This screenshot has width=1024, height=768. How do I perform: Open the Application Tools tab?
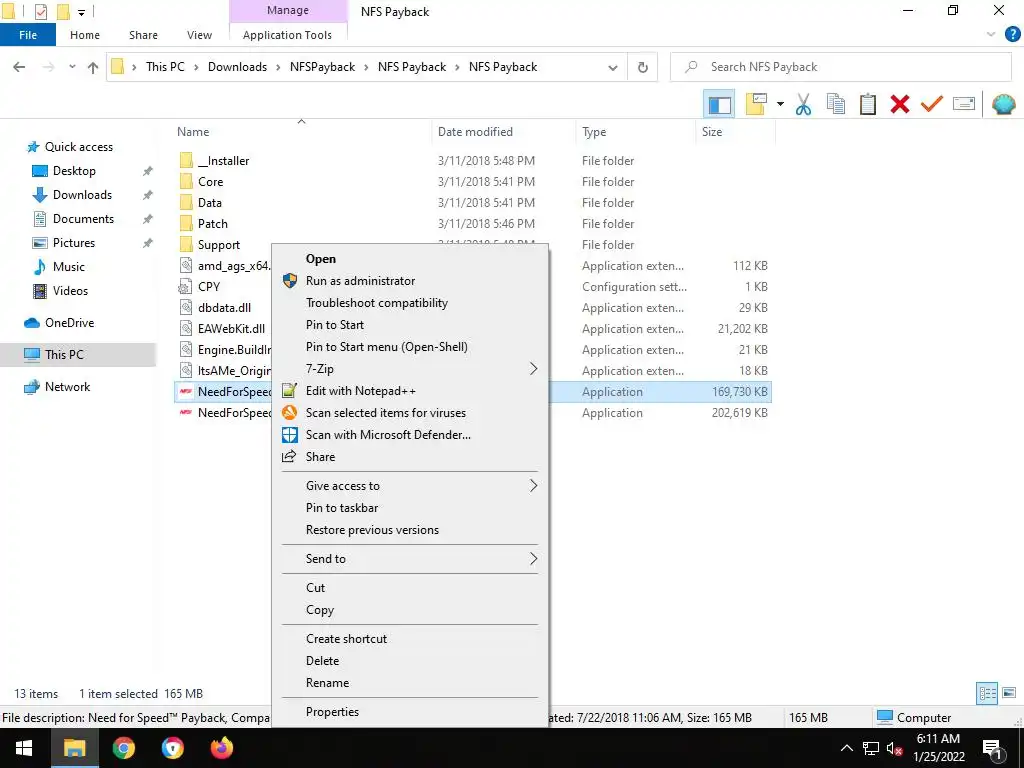(x=287, y=35)
